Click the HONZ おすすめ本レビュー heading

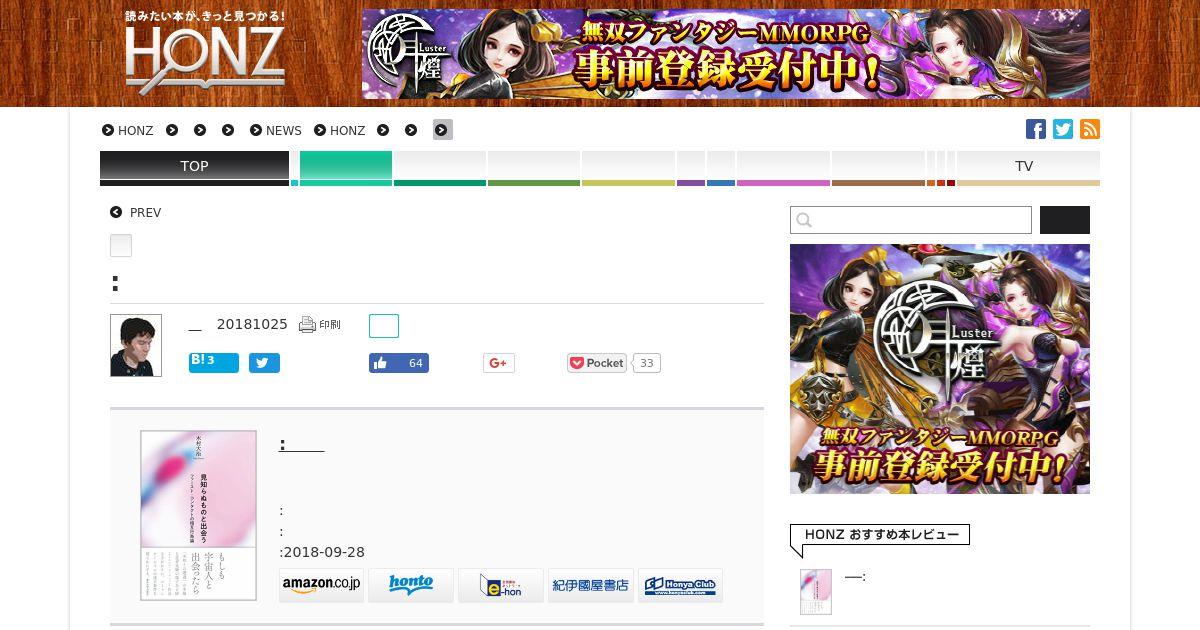[881, 535]
